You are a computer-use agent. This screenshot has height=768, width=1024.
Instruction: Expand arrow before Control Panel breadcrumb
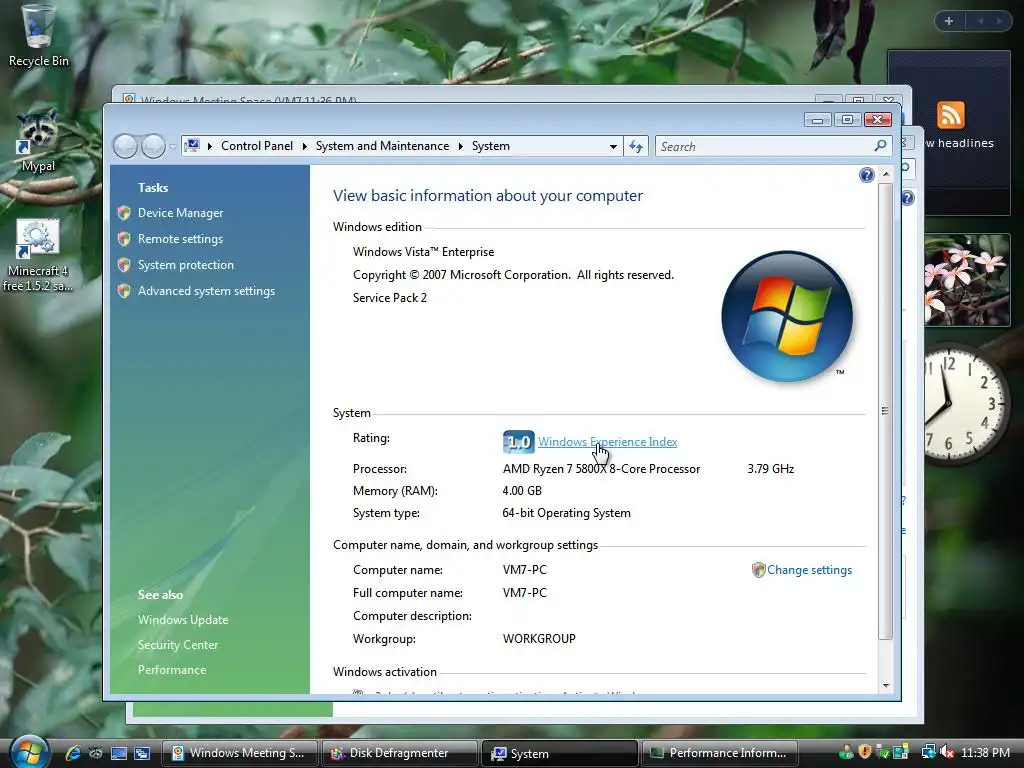tap(210, 146)
